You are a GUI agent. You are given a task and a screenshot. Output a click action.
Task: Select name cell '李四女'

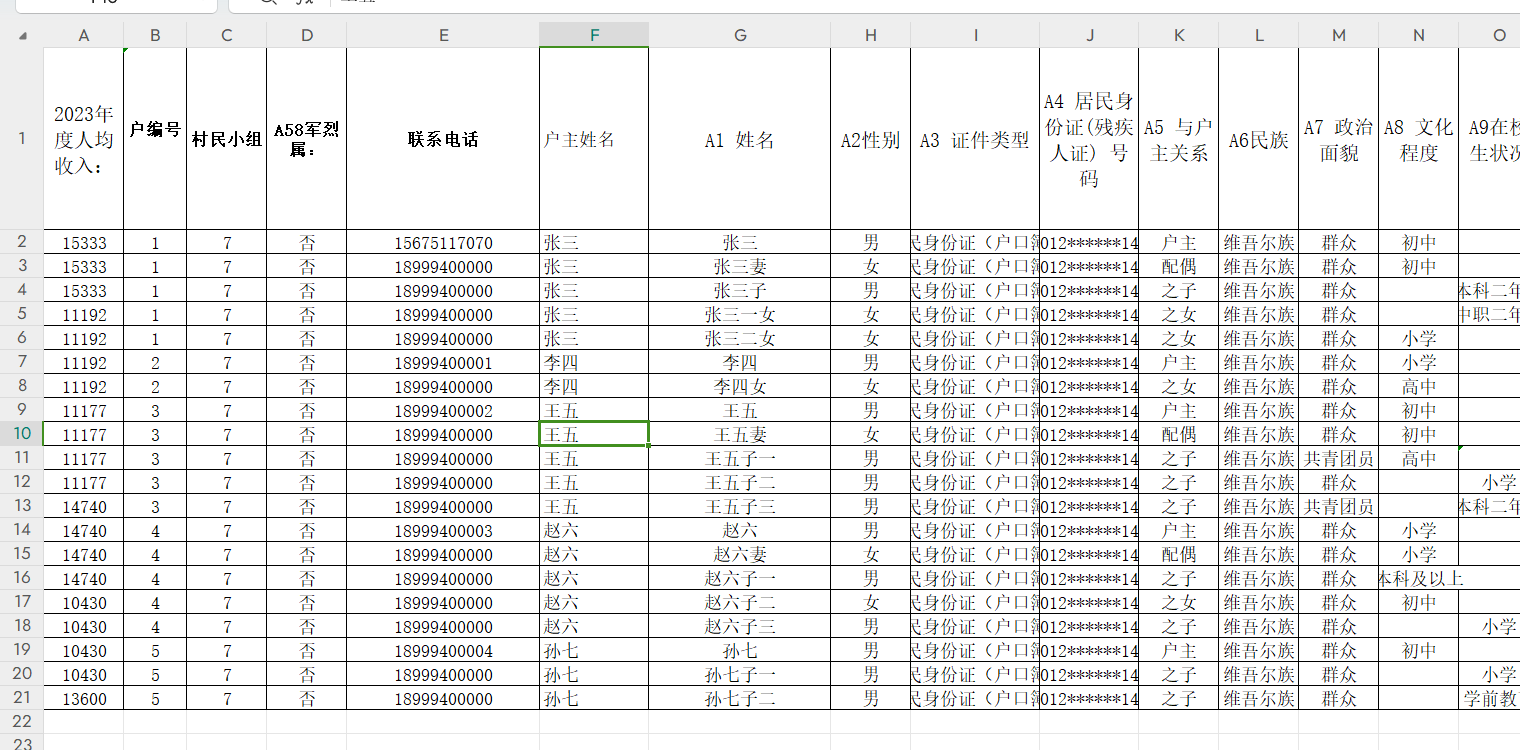pyautogui.click(x=740, y=386)
